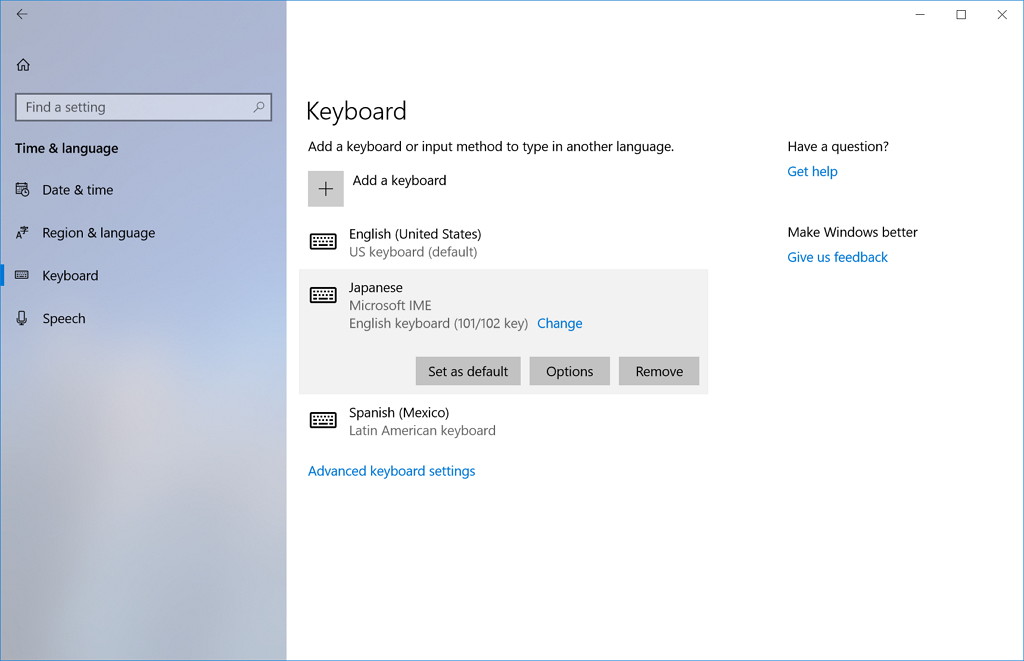Click the Add a keyboard label
Screen dimensions: 1024x661
coord(400,180)
